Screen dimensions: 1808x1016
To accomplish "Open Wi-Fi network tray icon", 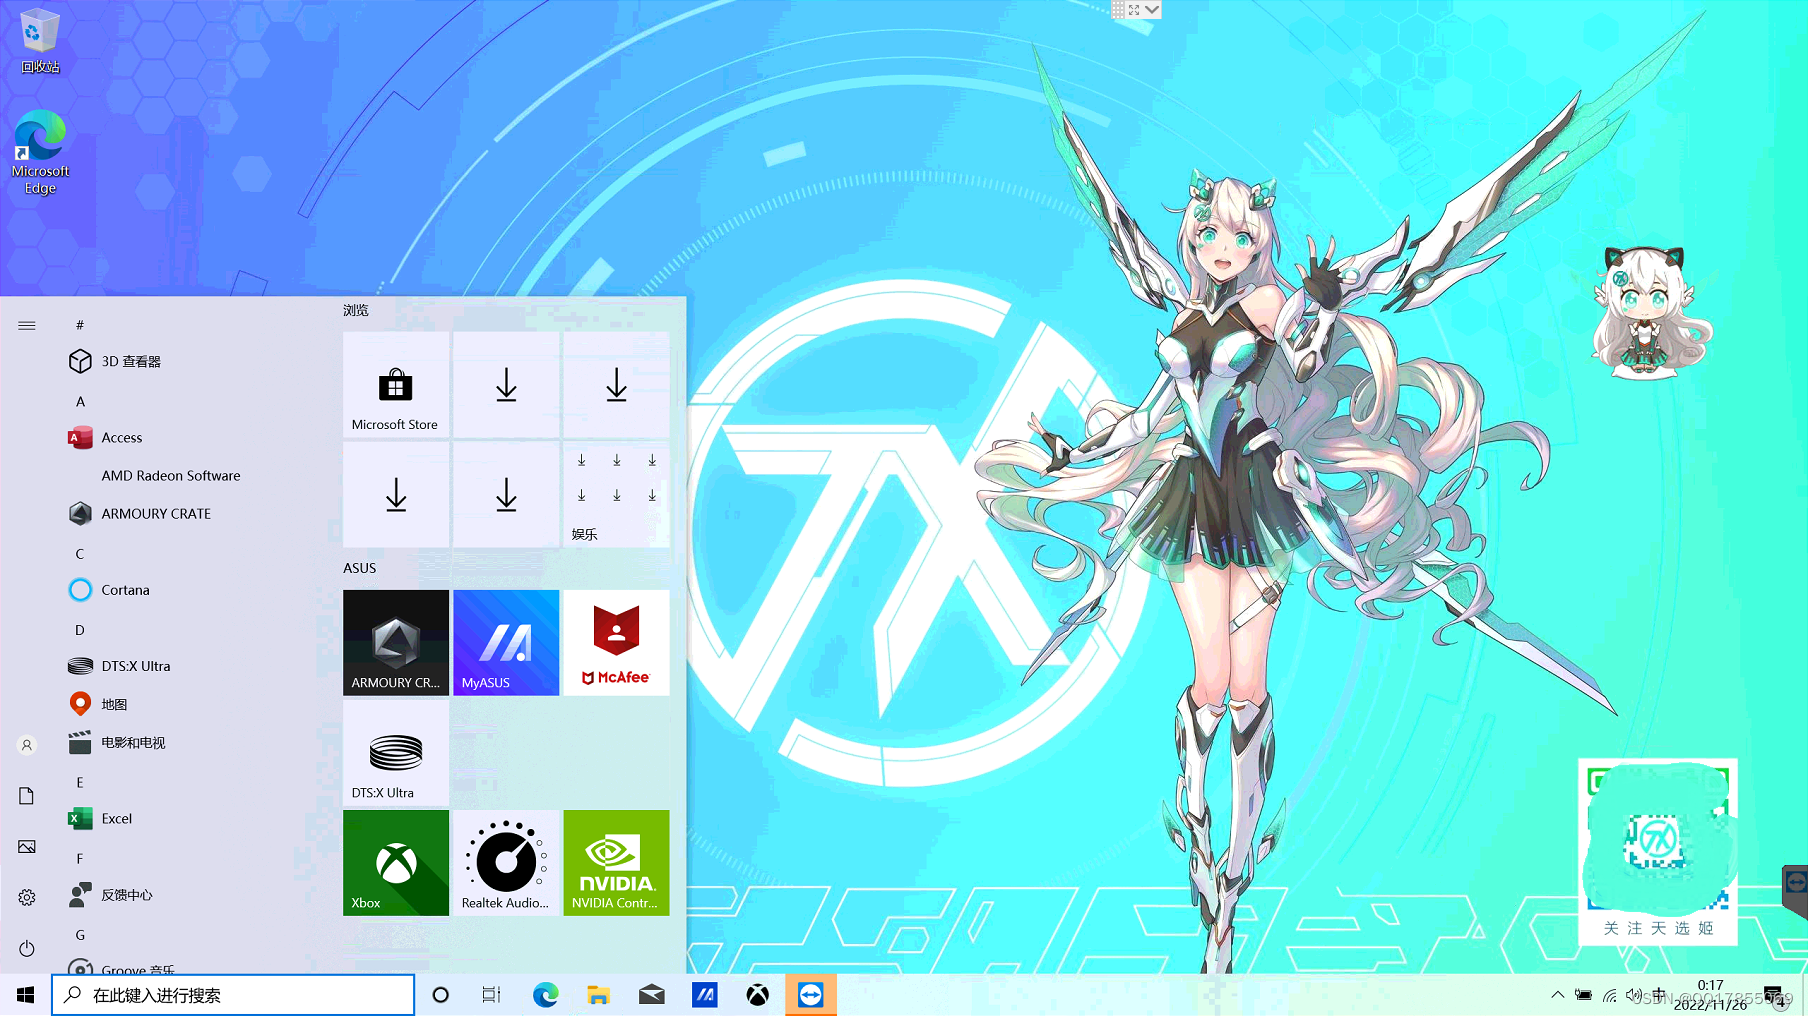I will [1609, 995].
